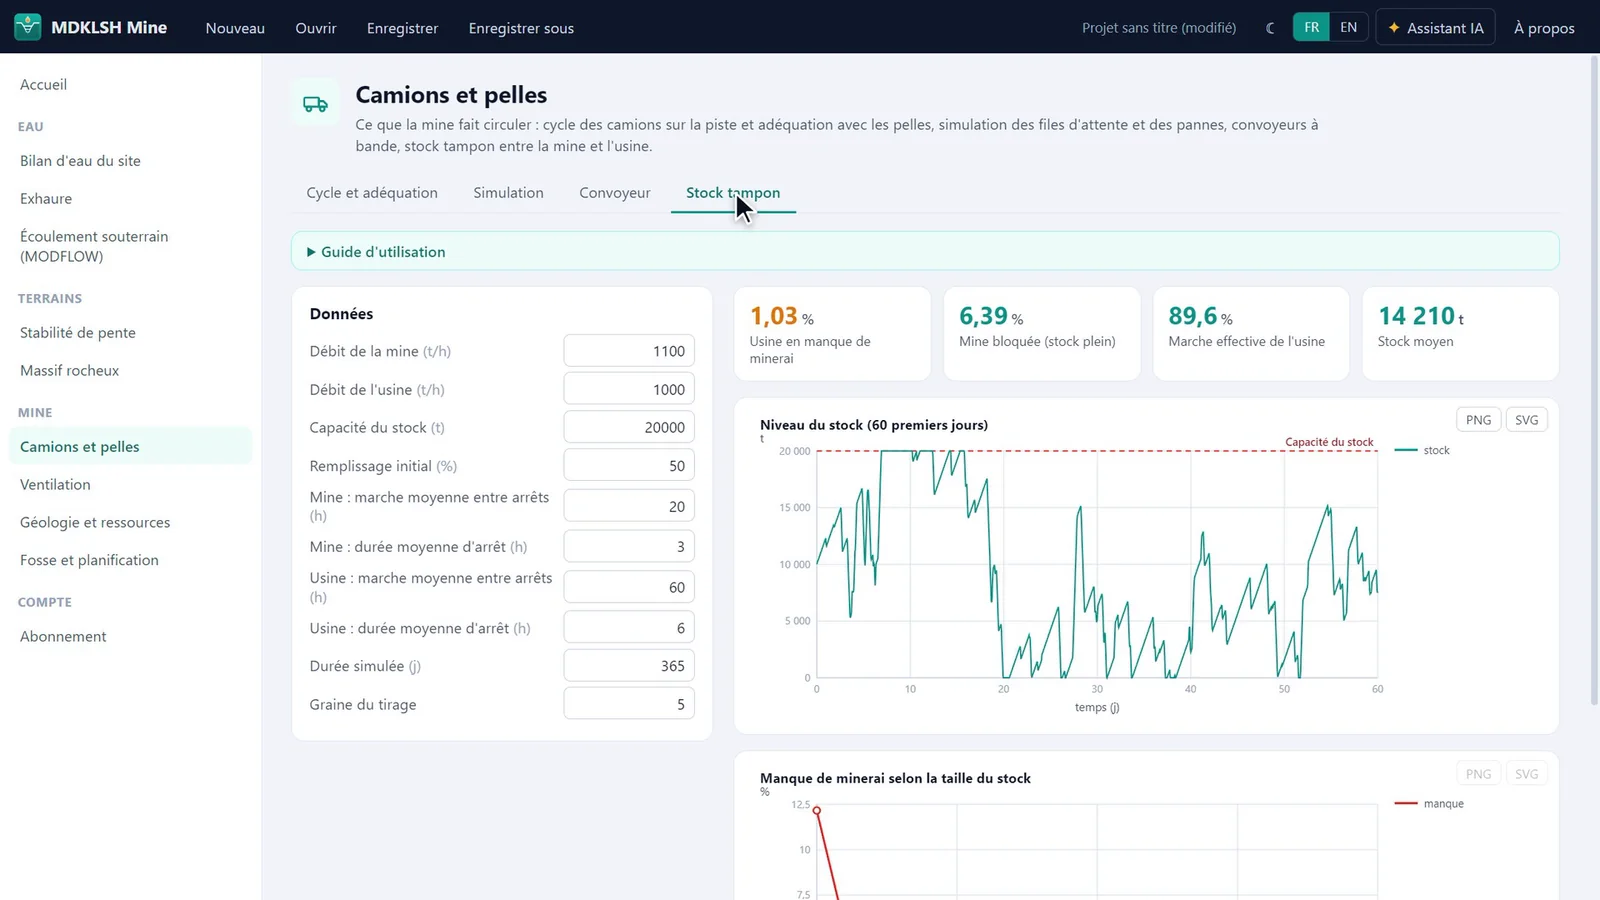Switch language to FR
This screenshot has width=1600, height=900.
click(1311, 27)
